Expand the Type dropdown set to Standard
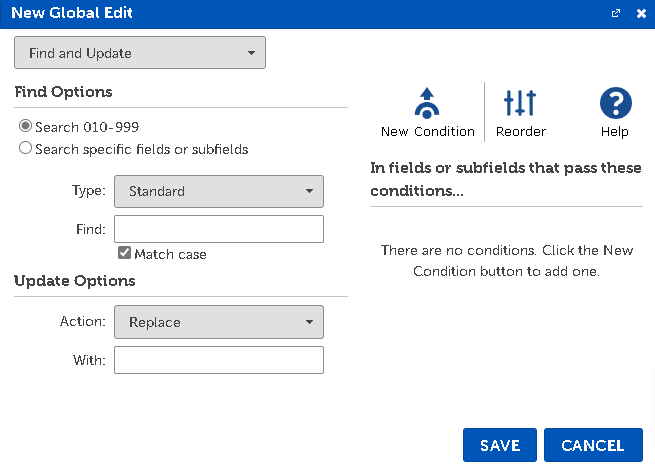 [x=219, y=191]
